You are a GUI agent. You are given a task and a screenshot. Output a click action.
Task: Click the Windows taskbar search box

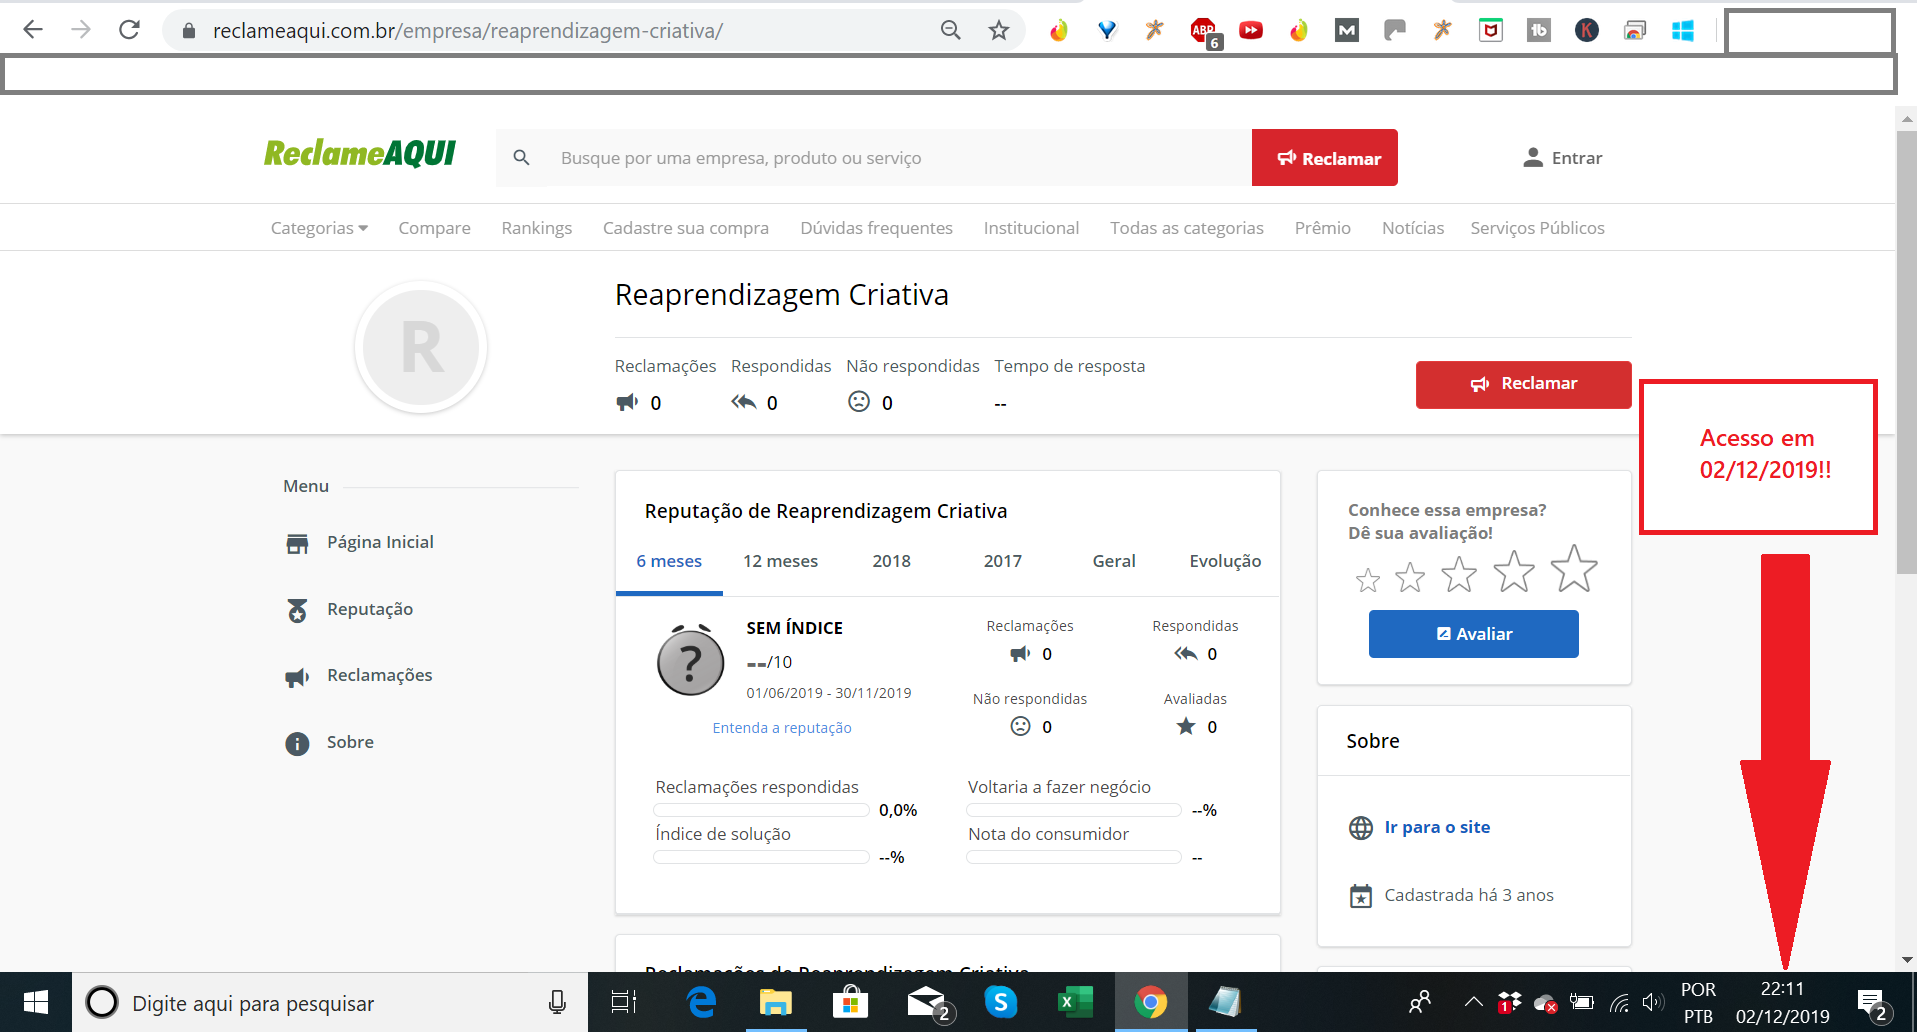click(x=329, y=1002)
